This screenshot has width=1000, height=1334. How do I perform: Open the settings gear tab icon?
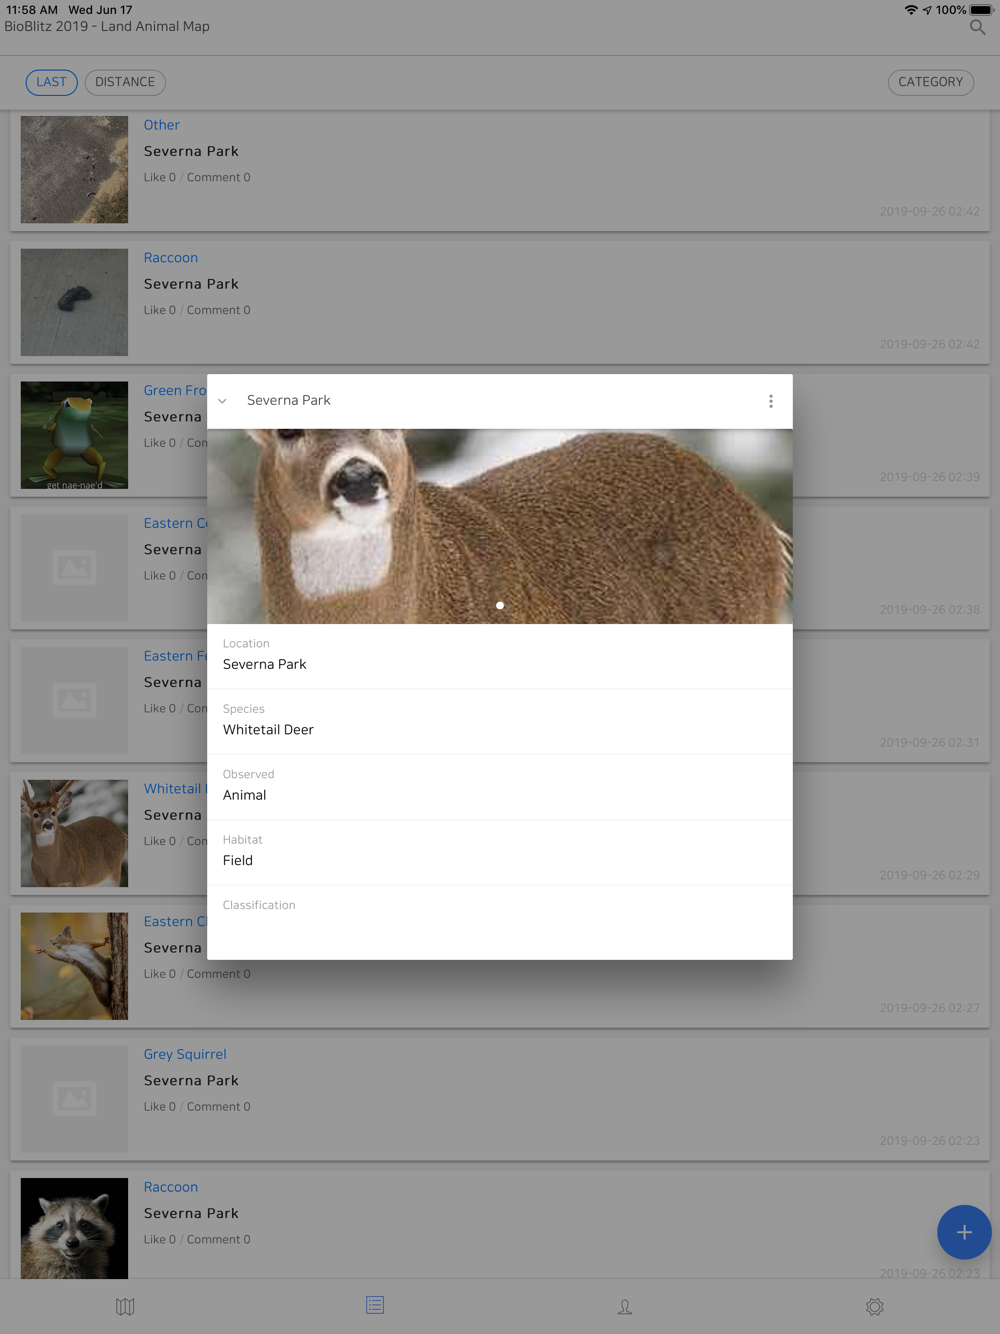(x=874, y=1306)
